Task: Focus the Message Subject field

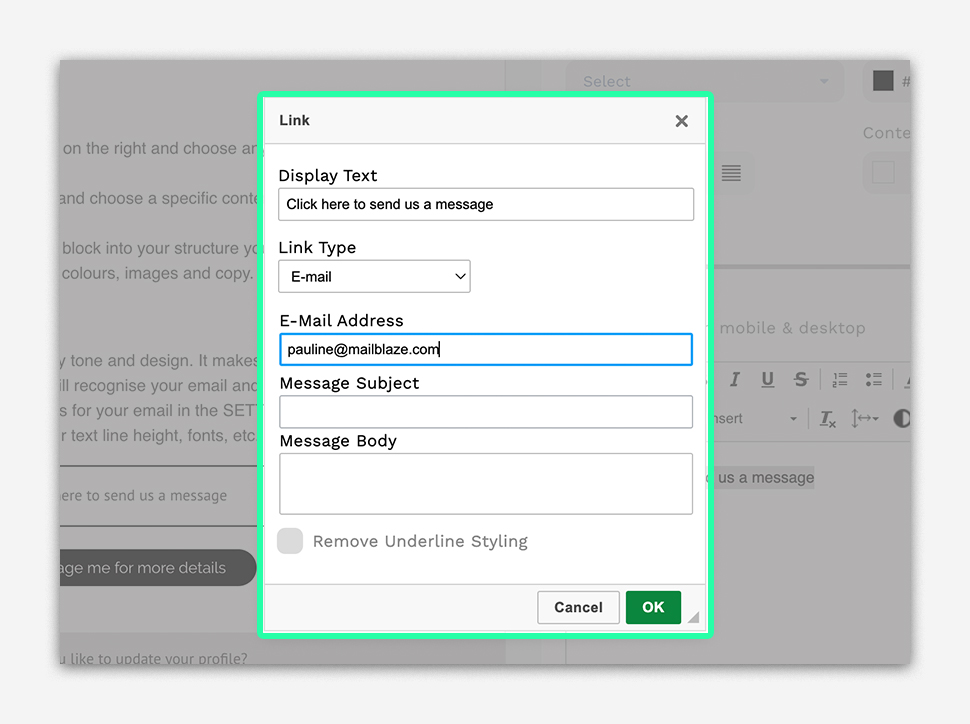Action: click(485, 412)
